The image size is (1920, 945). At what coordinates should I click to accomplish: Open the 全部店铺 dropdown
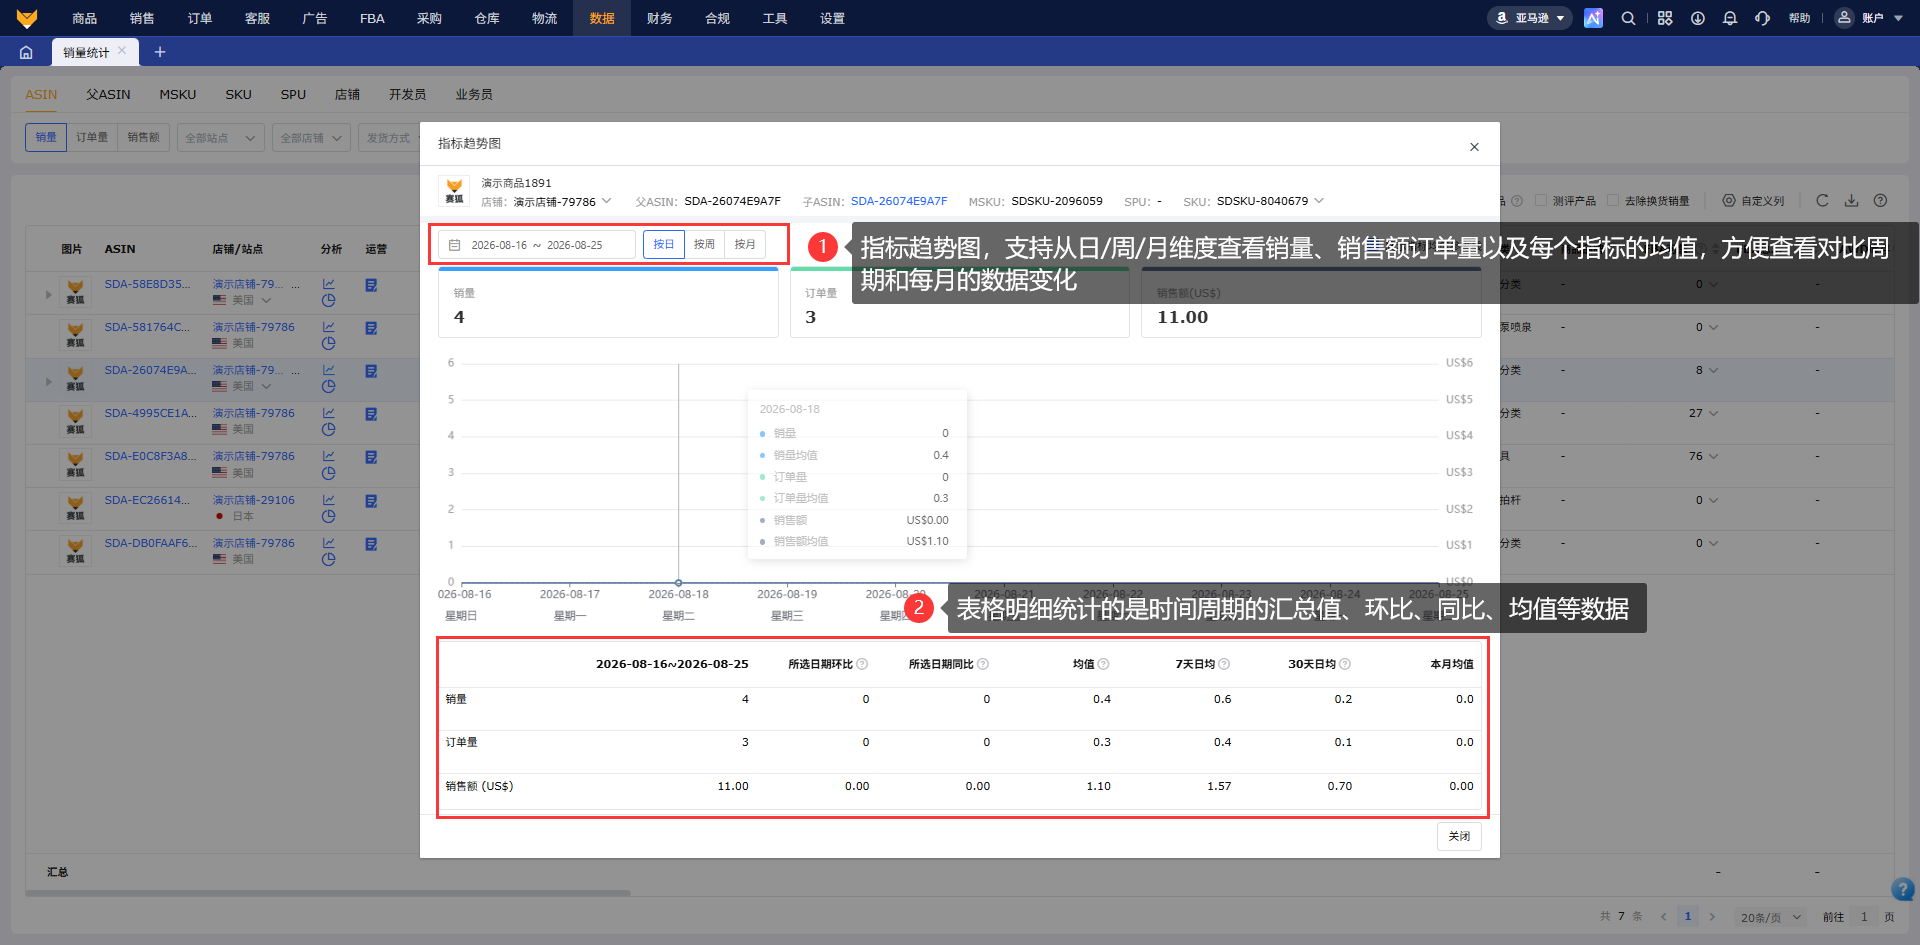click(311, 138)
